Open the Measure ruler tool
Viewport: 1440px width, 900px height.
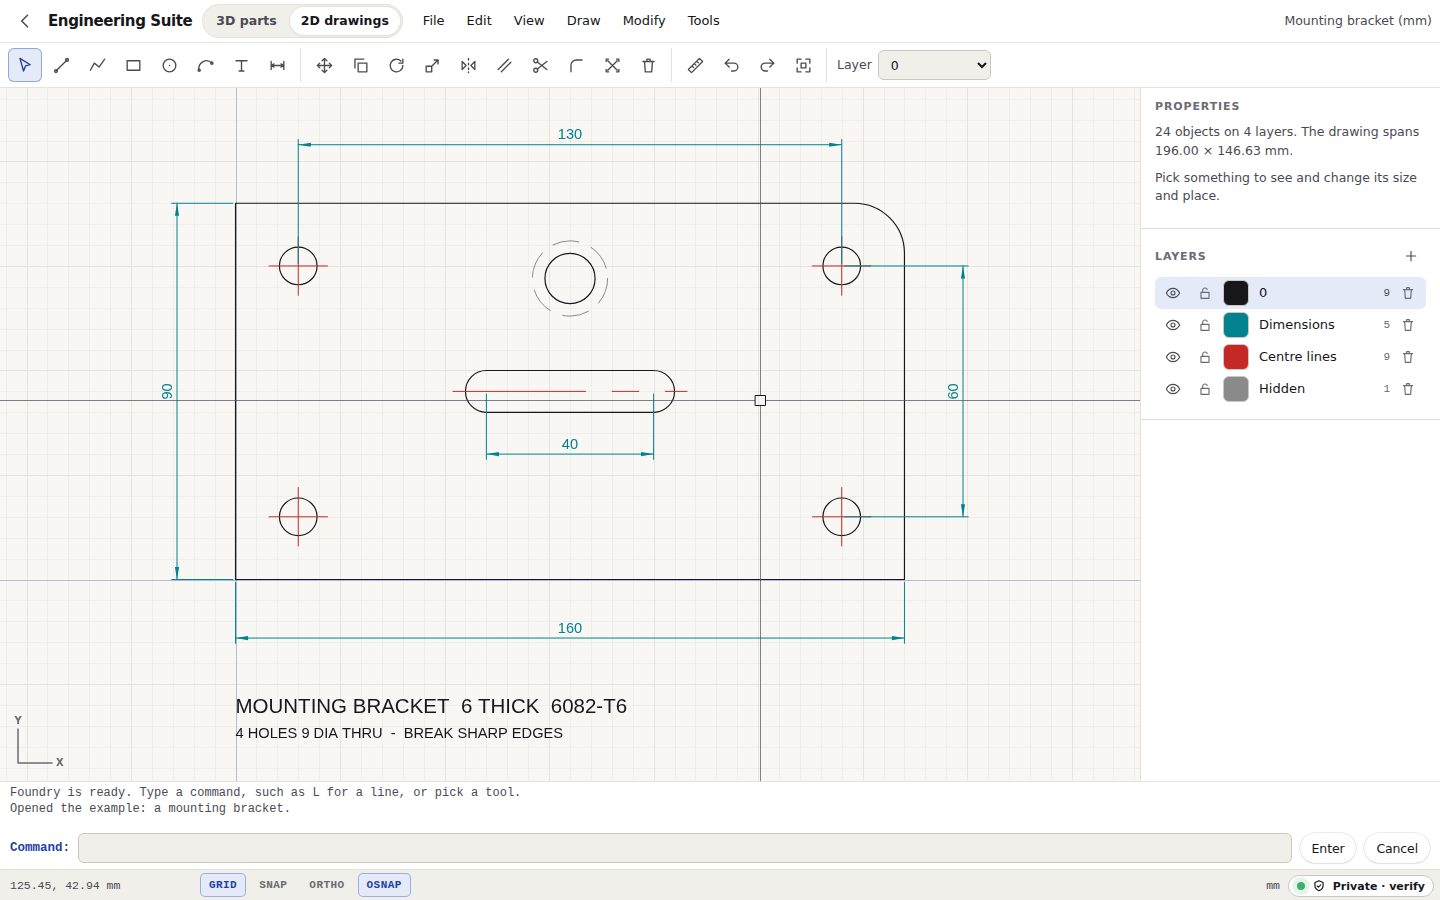pyautogui.click(x=695, y=65)
